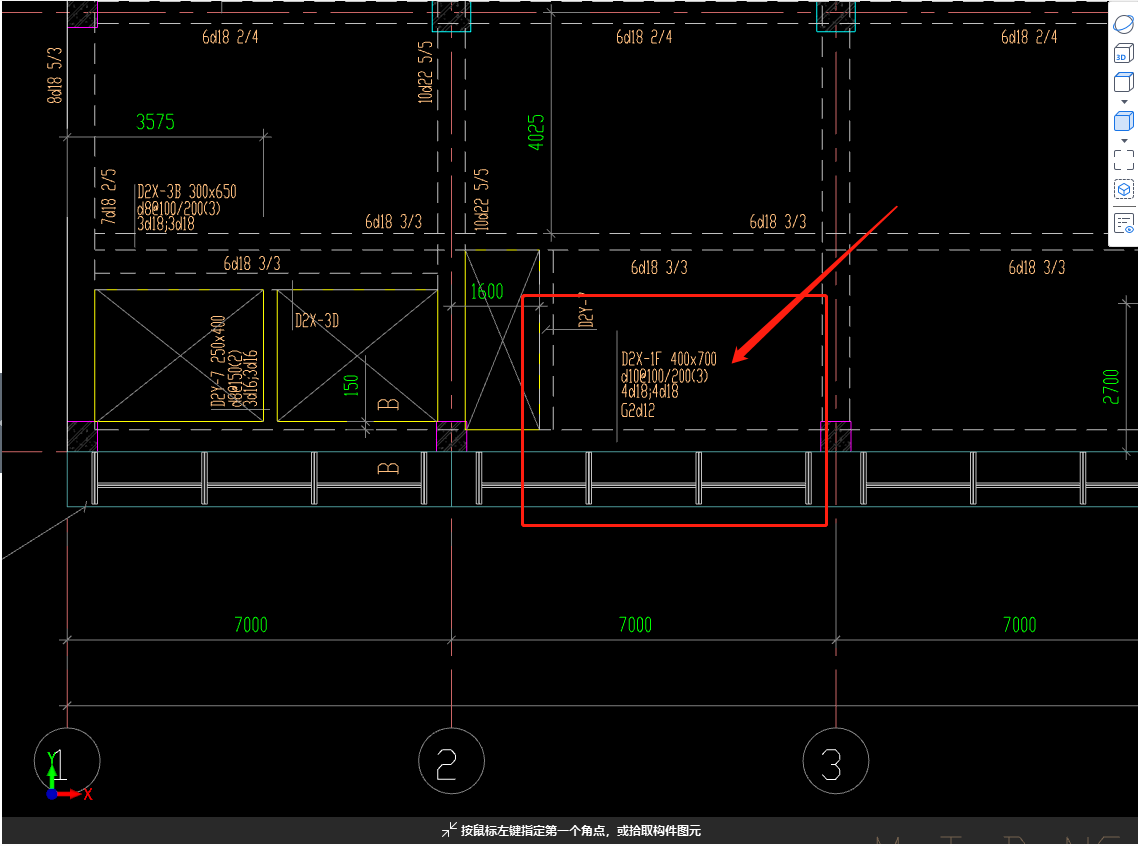
Task: Click the status bar corner-point prompt text
Action: tap(581, 831)
